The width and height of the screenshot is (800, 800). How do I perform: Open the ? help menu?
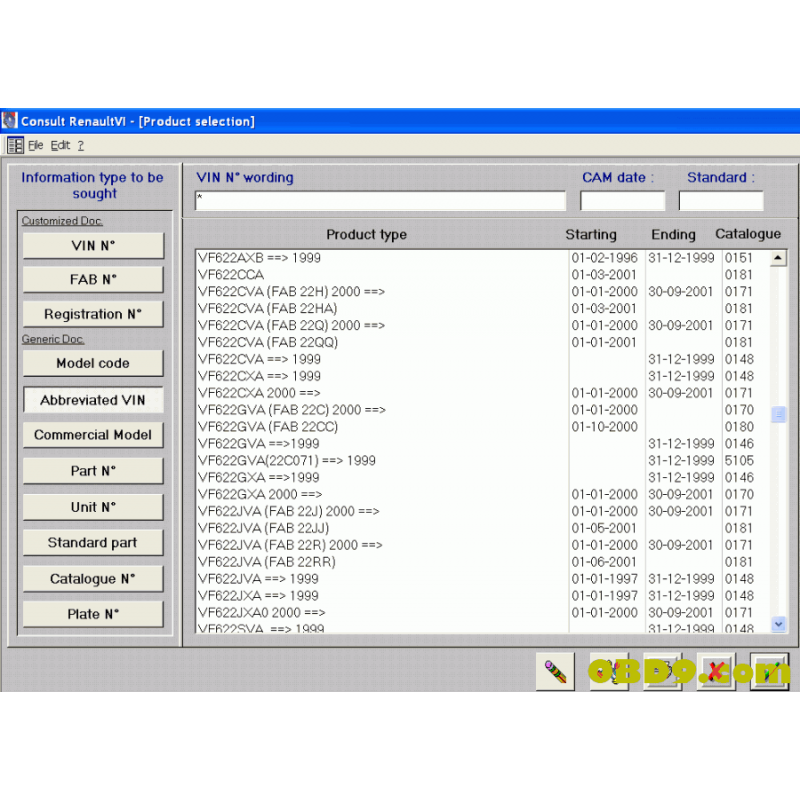tap(81, 145)
